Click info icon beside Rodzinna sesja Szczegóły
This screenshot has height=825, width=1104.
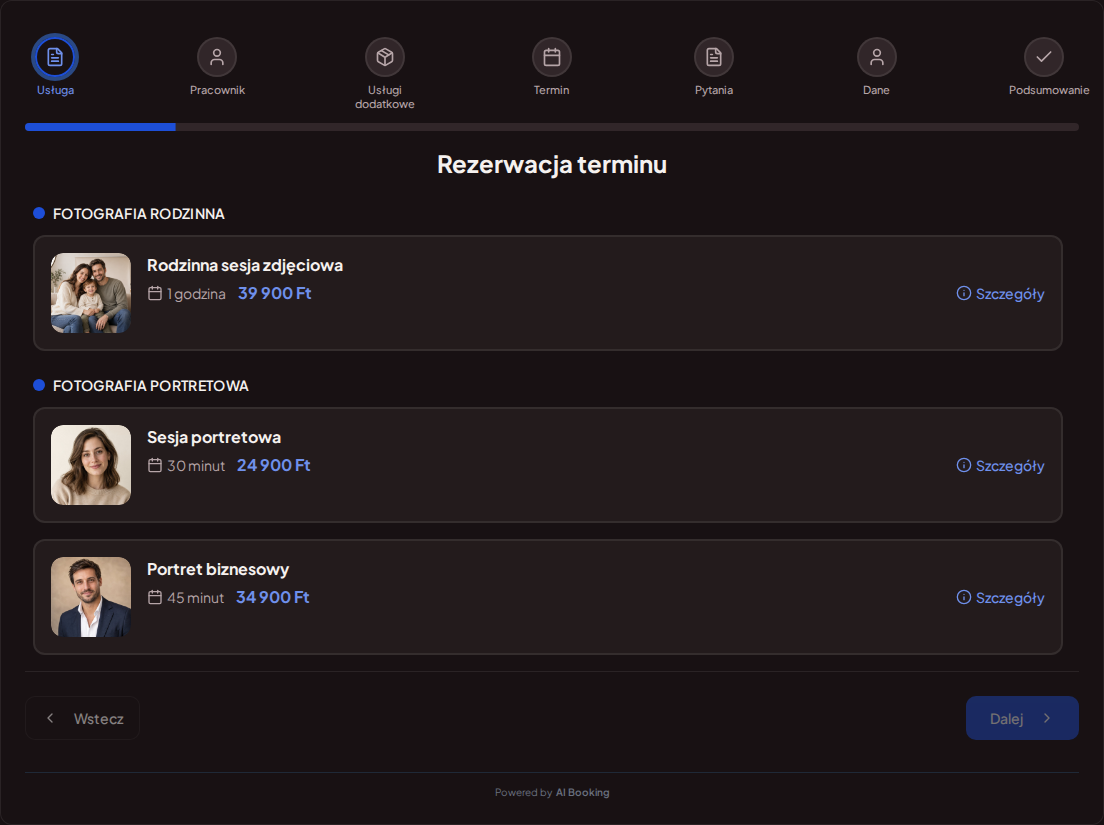[963, 293]
